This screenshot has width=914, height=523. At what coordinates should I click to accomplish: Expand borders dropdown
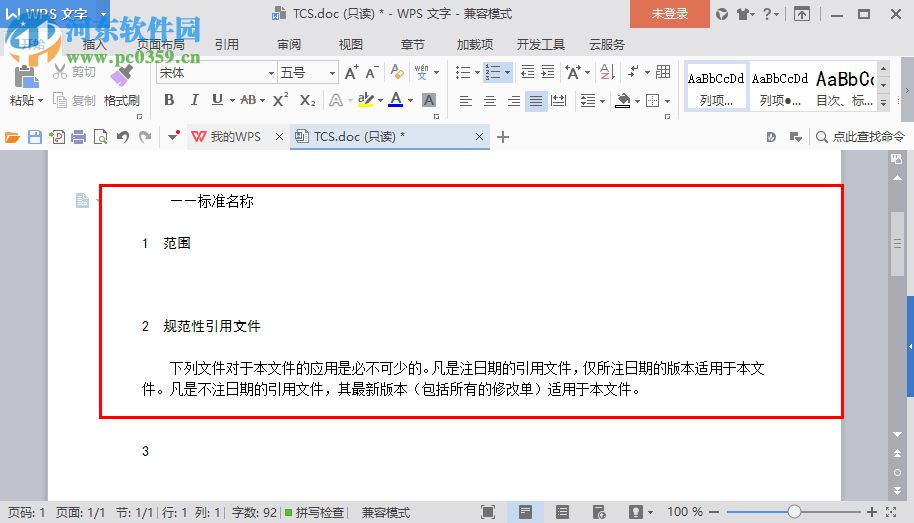667,101
